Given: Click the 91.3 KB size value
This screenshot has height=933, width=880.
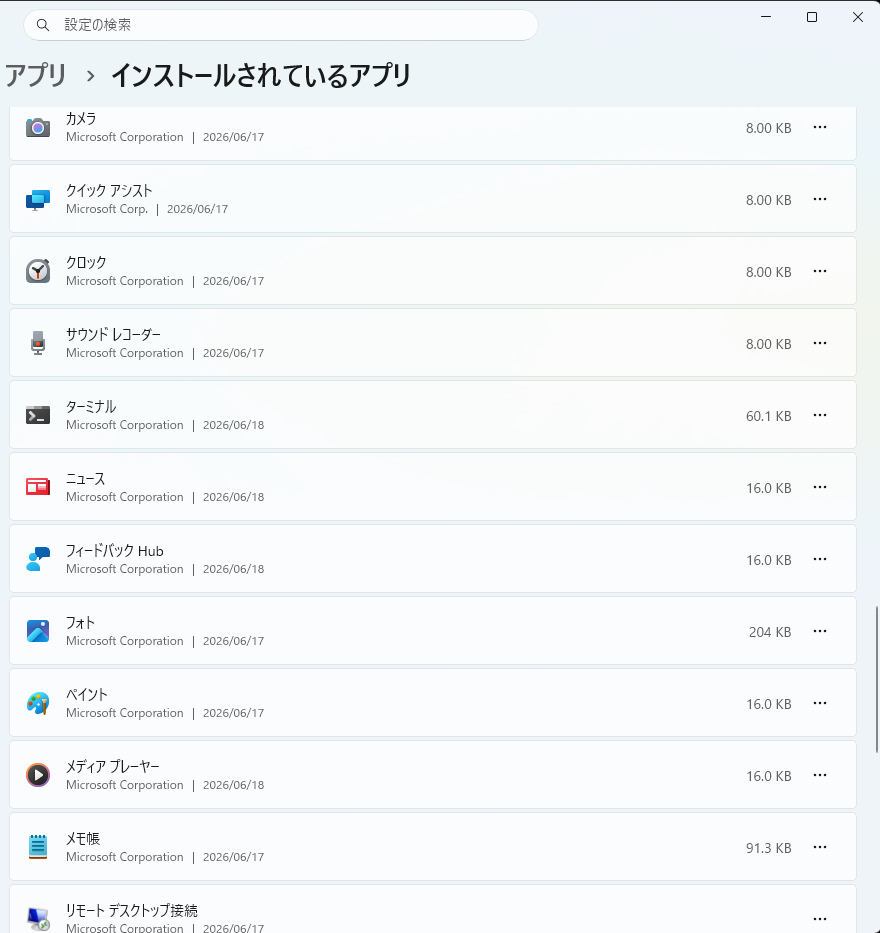Looking at the screenshot, I should tap(768, 848).
